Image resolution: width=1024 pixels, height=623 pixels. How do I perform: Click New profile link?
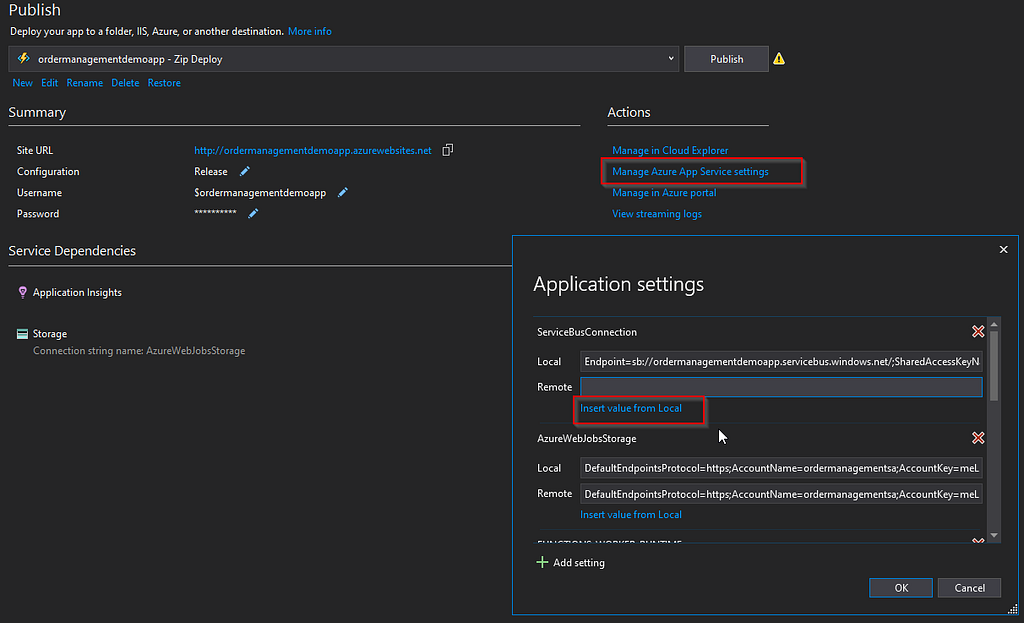(22, 83)
